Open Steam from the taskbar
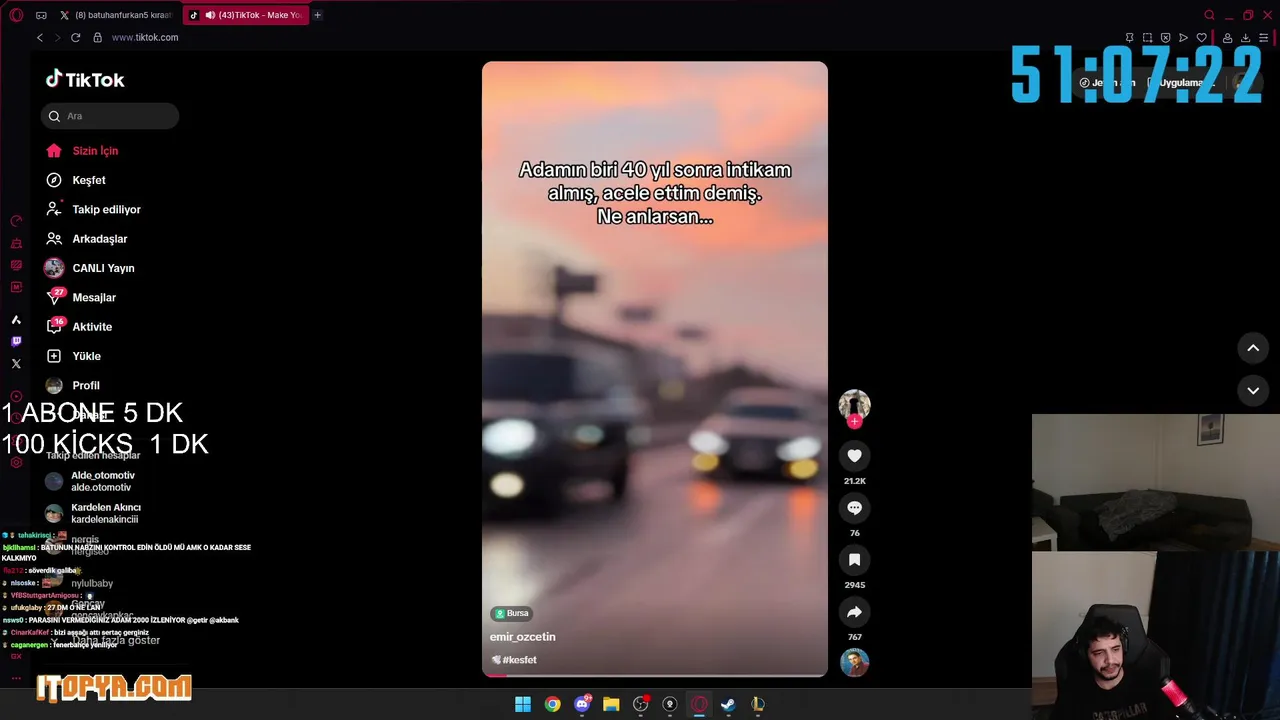Image resolution: width=1280 pixels, height=720 pixels. point(728,704)
